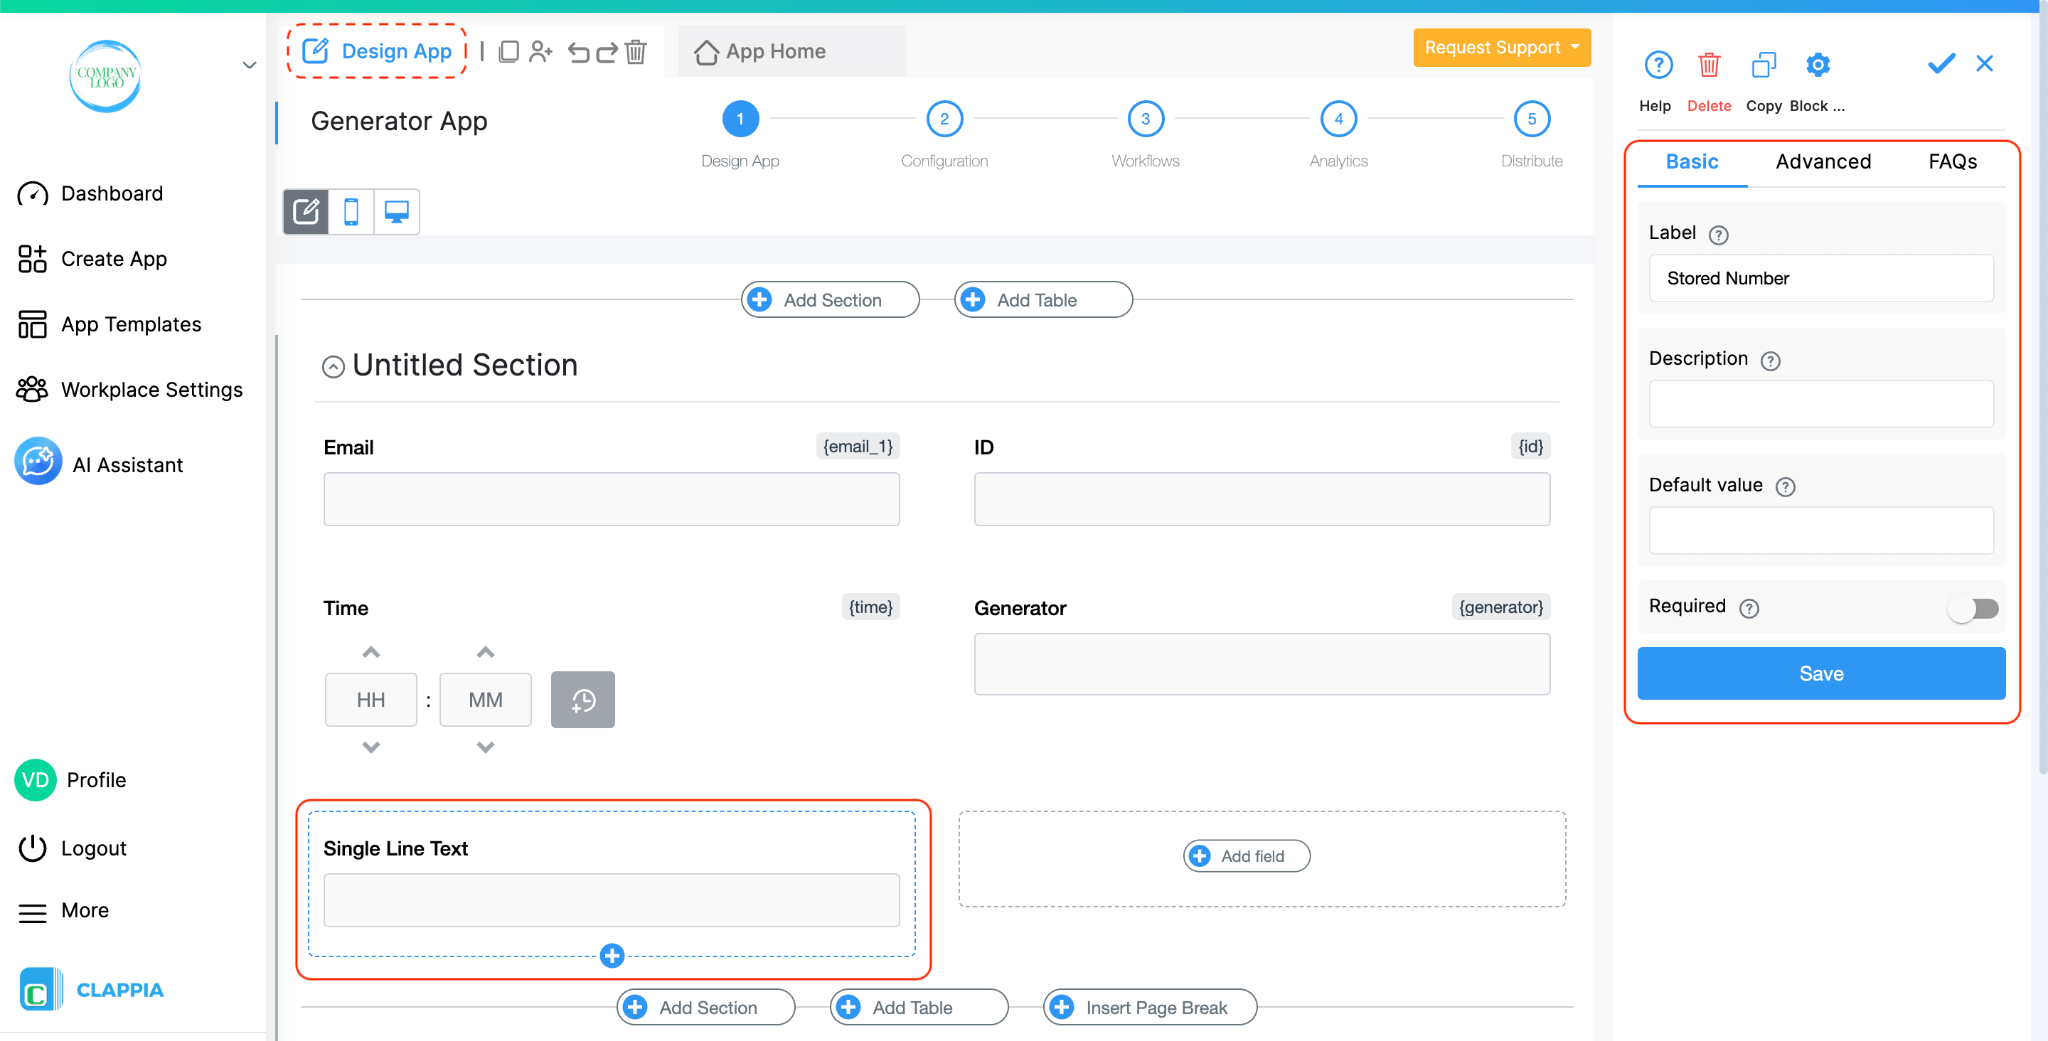Click the Default value input field

(1821, 530)
